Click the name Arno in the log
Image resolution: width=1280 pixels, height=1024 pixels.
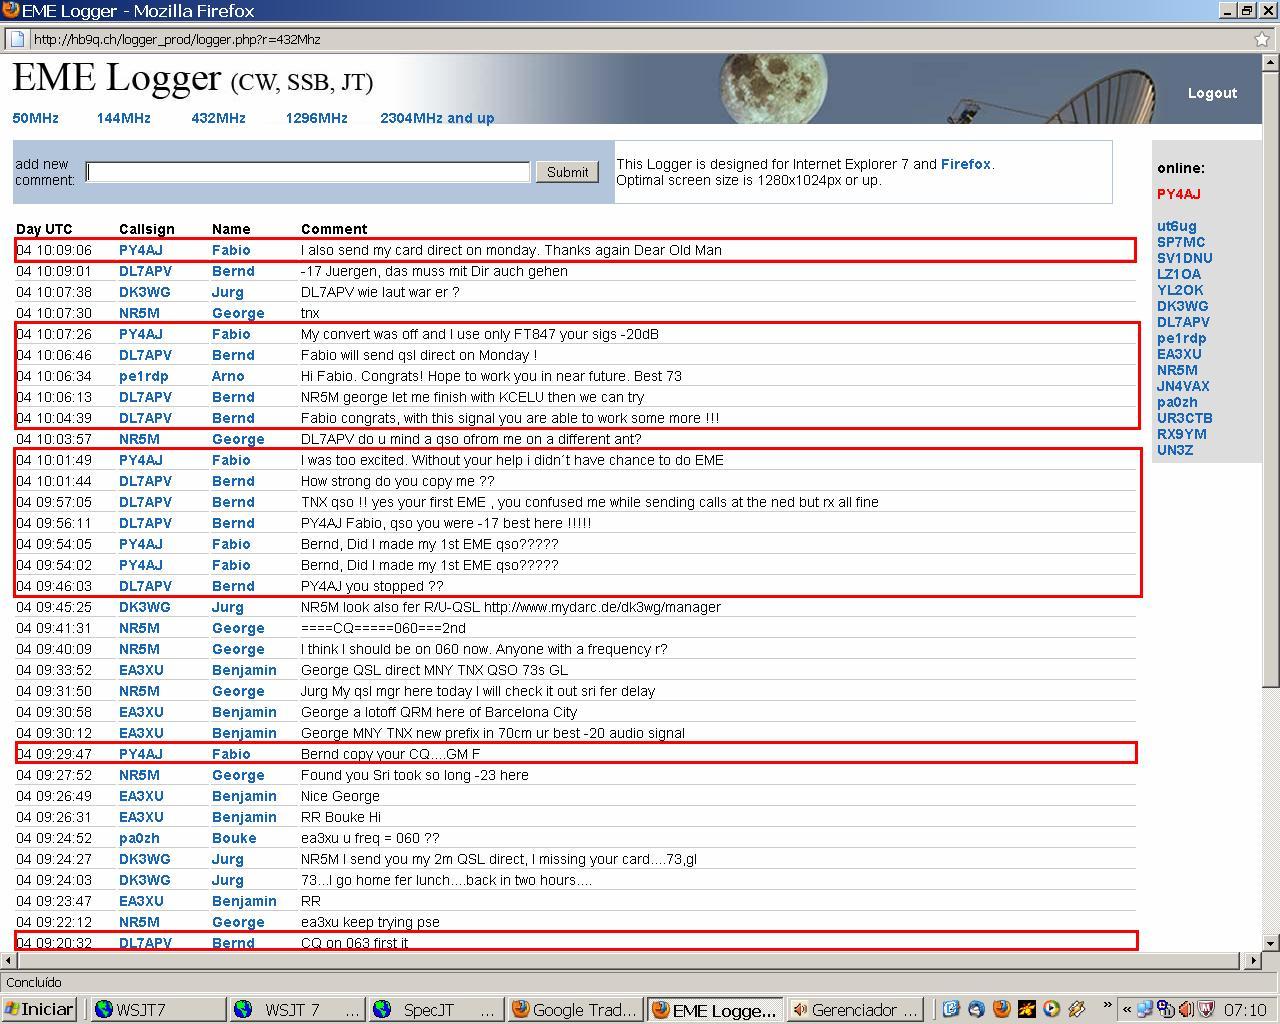(x=228, y=376)
